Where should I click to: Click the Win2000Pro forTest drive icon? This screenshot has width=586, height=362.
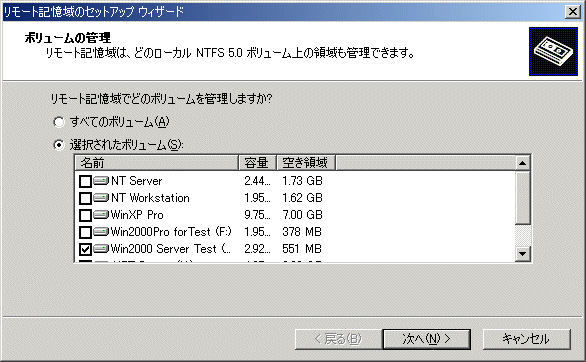101,232
